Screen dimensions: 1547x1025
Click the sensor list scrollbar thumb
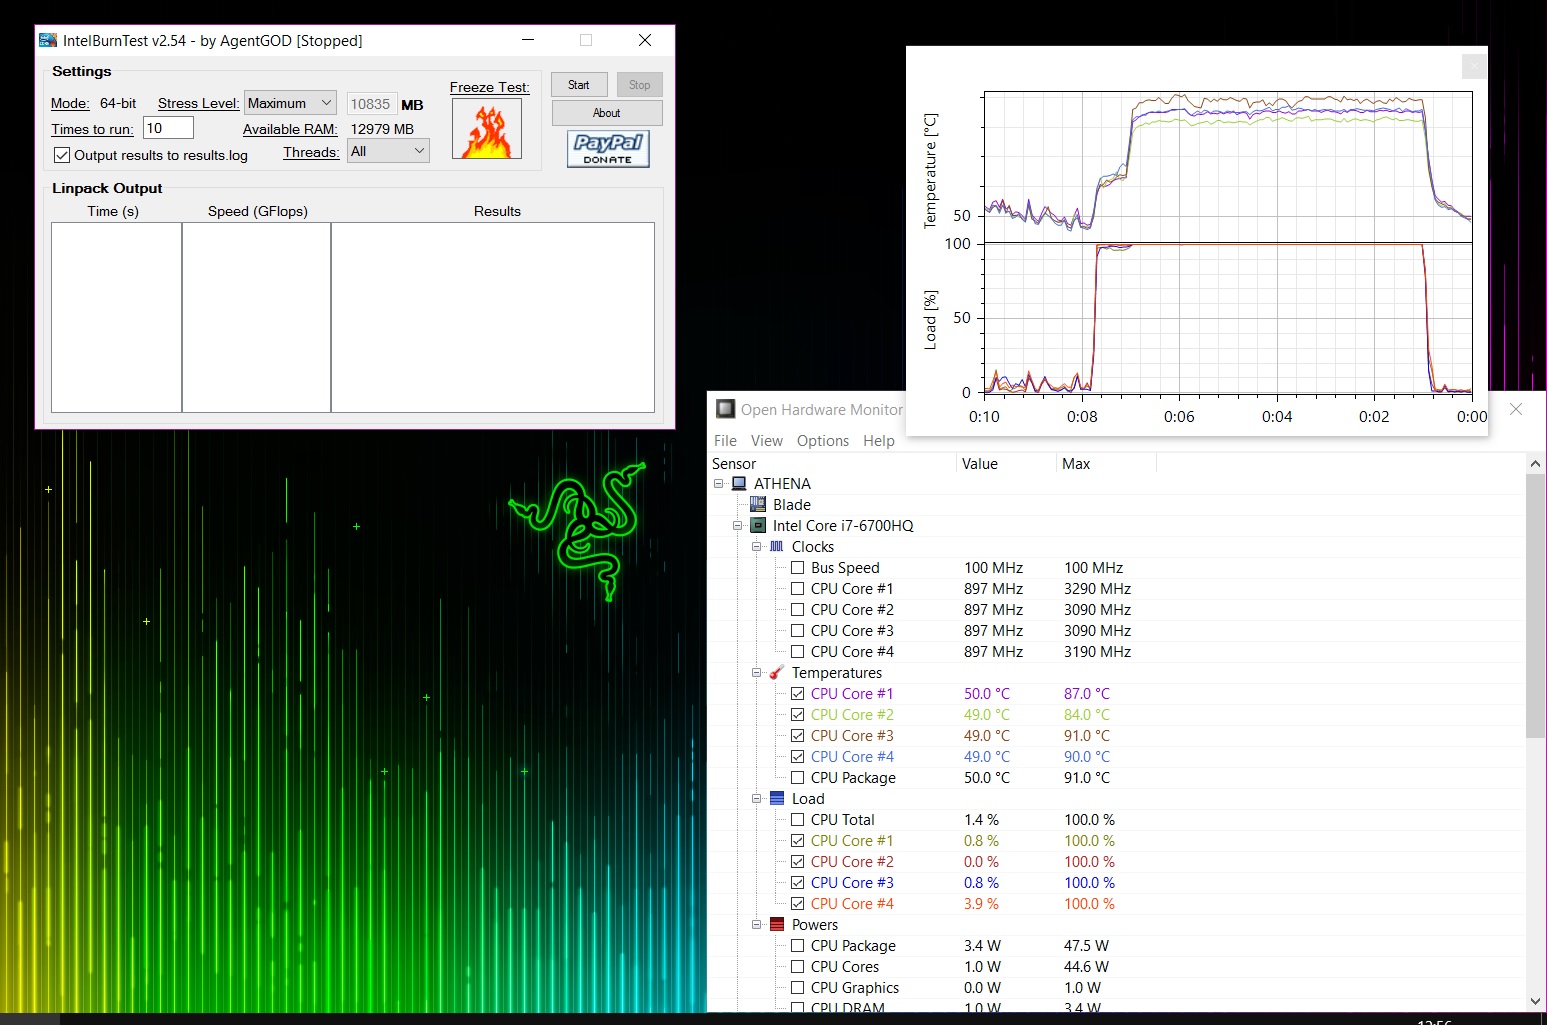(x=1535, y=607)
